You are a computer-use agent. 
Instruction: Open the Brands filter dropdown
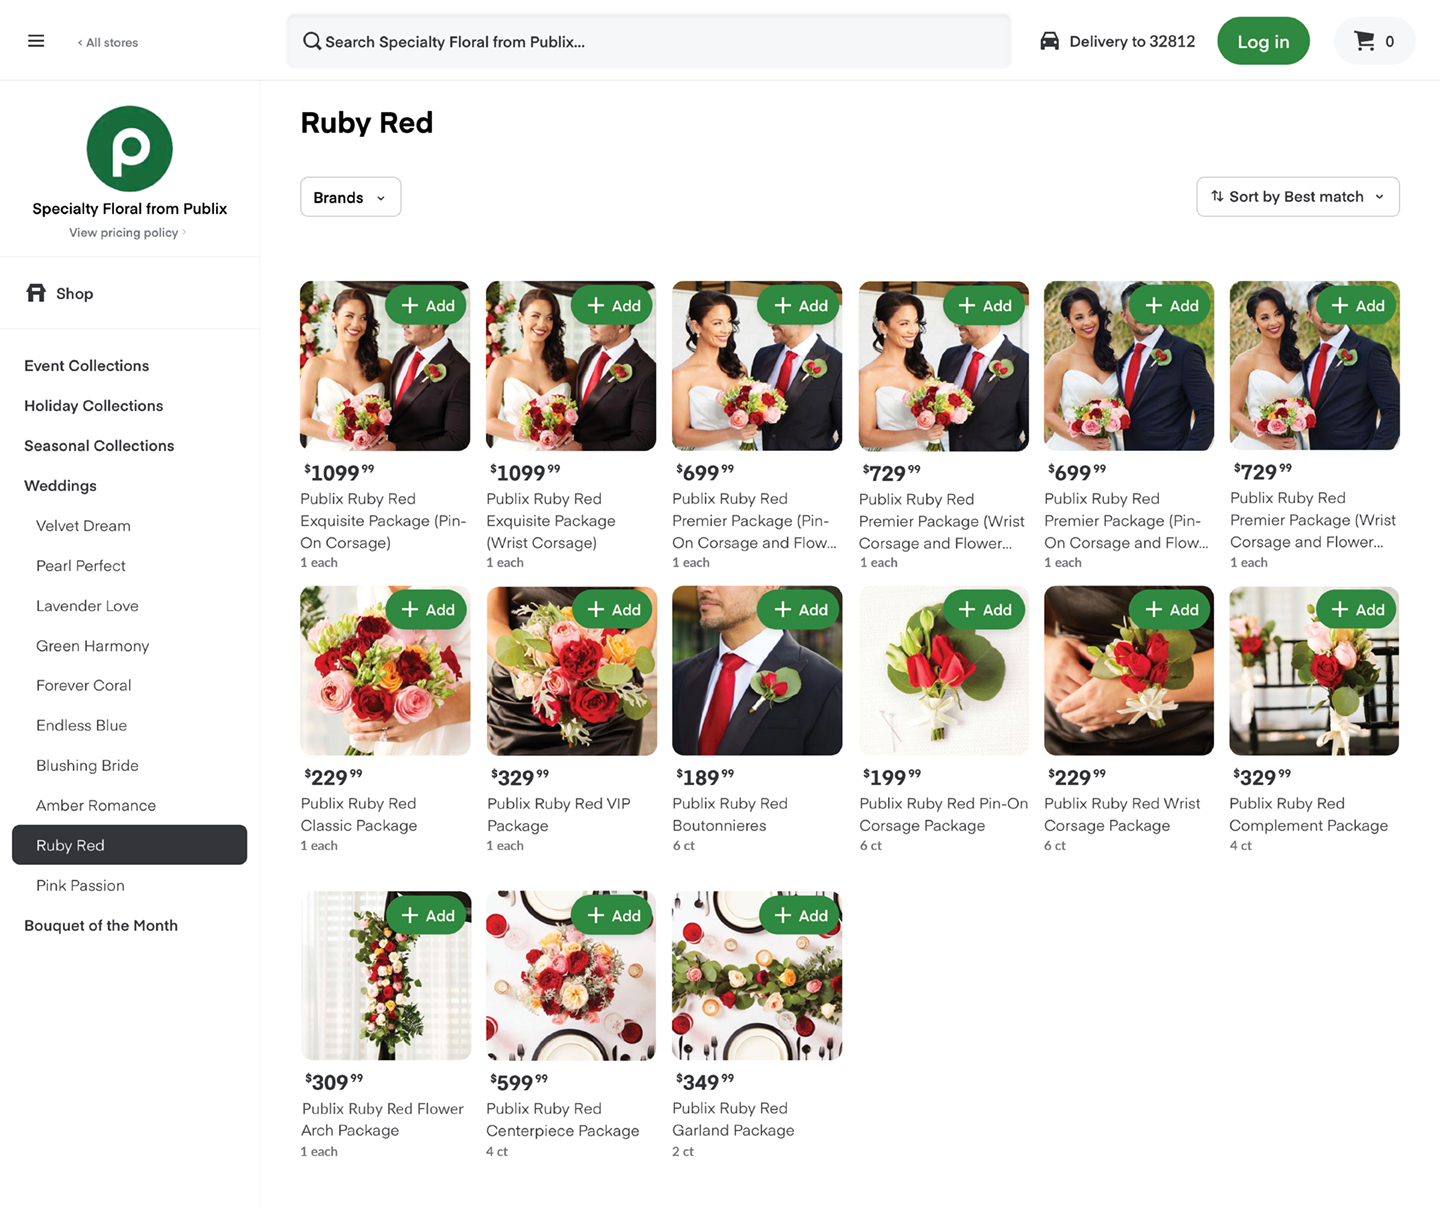350,197
